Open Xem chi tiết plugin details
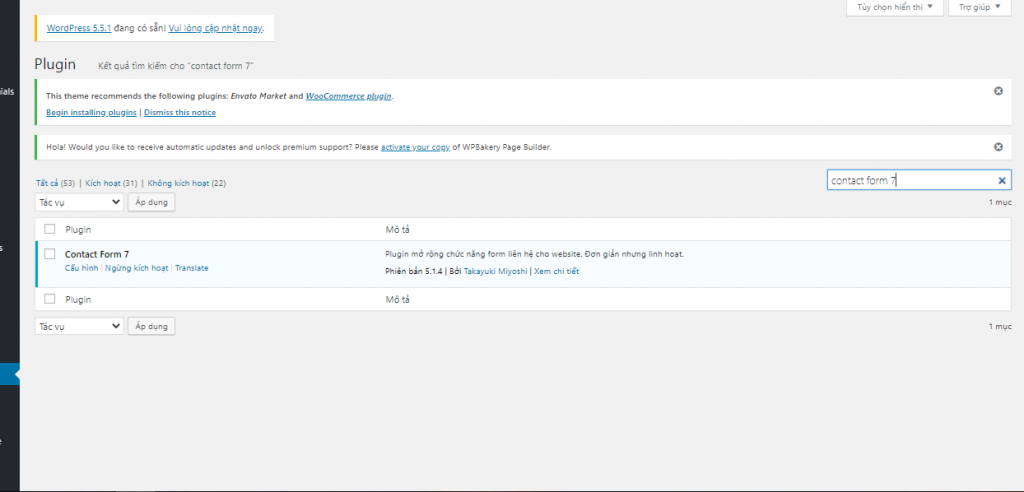1024x492 pixels. click(556, 271)
